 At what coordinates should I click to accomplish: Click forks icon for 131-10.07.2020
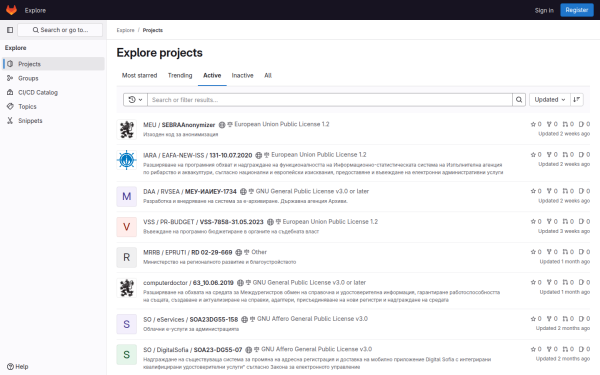click(x=549, y=155)
